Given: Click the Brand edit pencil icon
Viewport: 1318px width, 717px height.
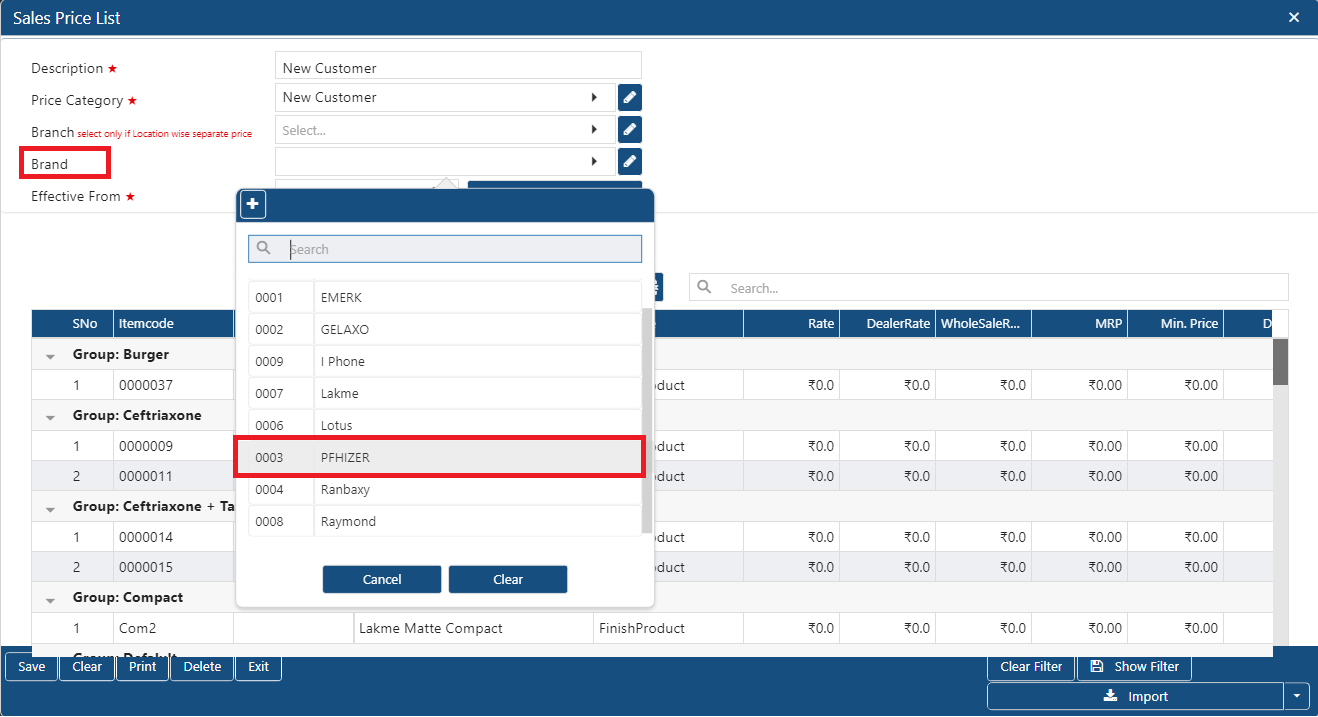Looking at the screenshot, I should [629, 162].
